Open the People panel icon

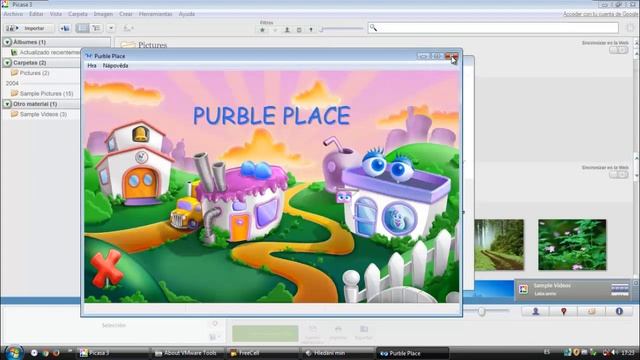click(536, 311)
